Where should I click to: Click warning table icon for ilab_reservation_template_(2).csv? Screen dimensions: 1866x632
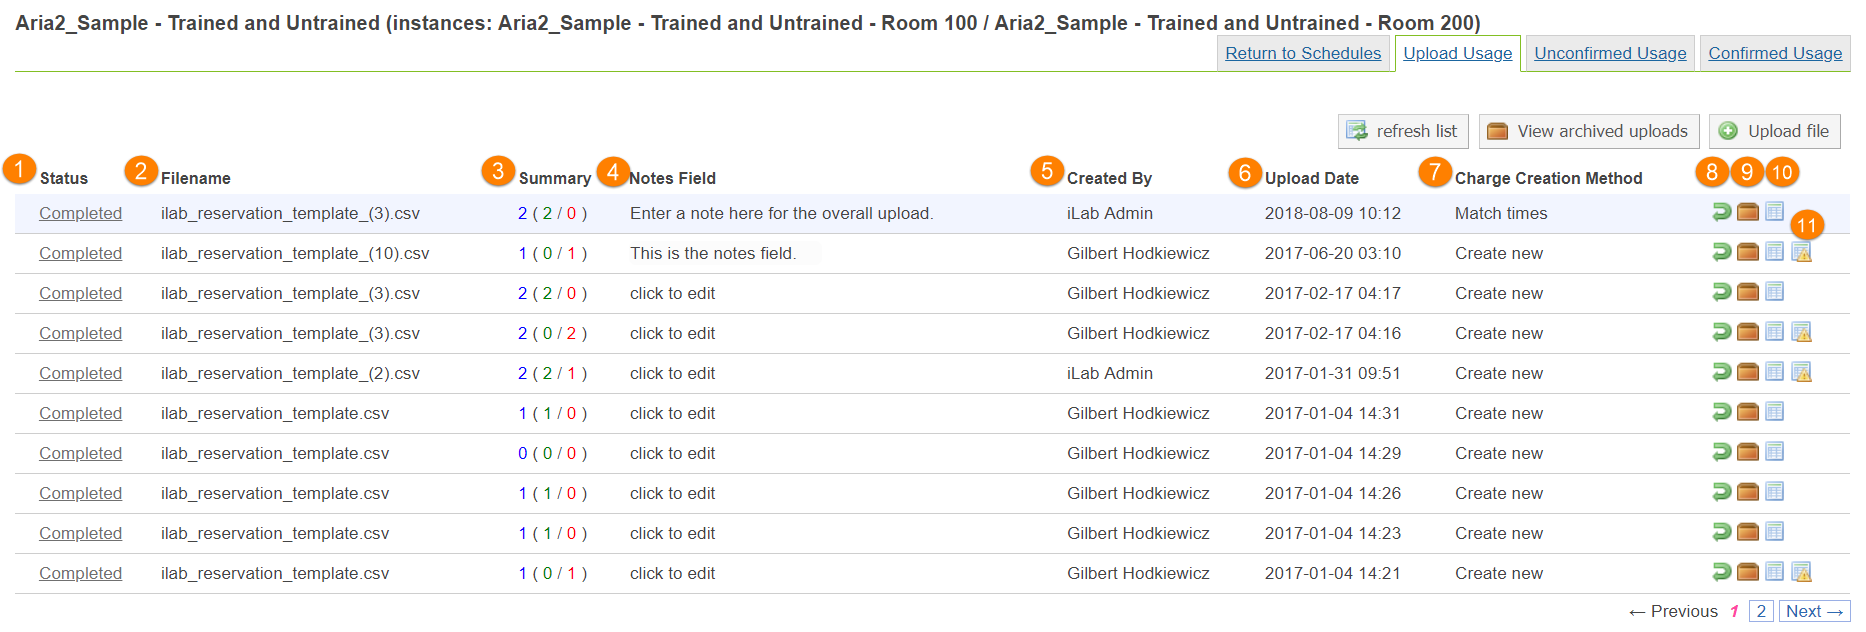pos(1801,372)
